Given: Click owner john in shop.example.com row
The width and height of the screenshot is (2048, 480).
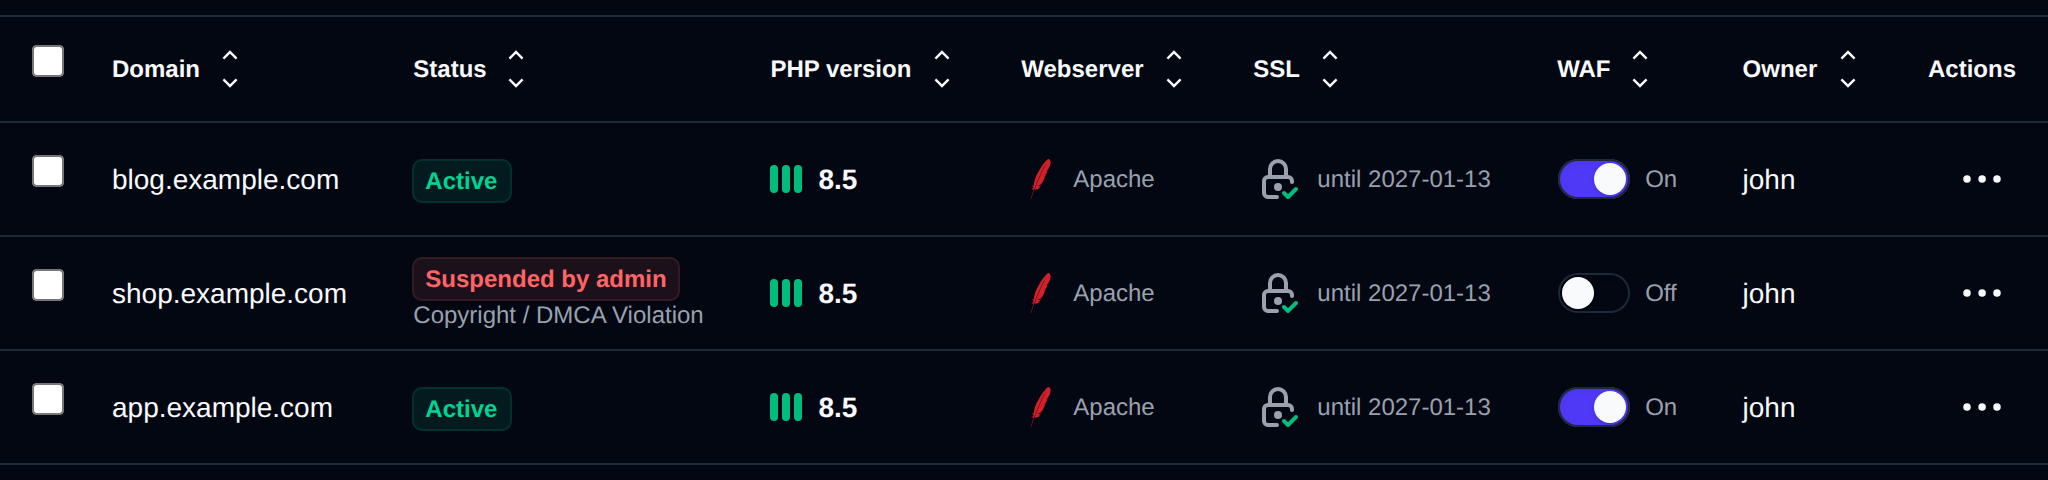Looking at the screenshot, I should coord(1768,294).
